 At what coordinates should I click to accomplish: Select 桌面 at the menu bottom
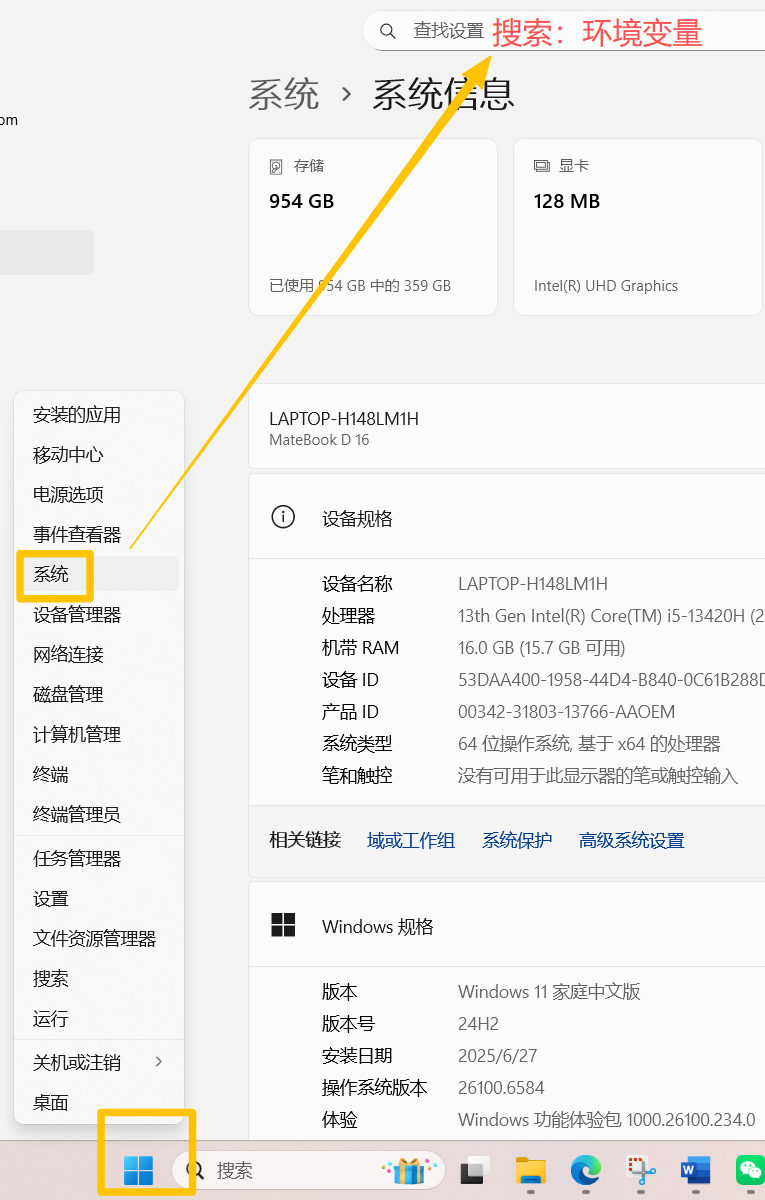[99, 1102]
